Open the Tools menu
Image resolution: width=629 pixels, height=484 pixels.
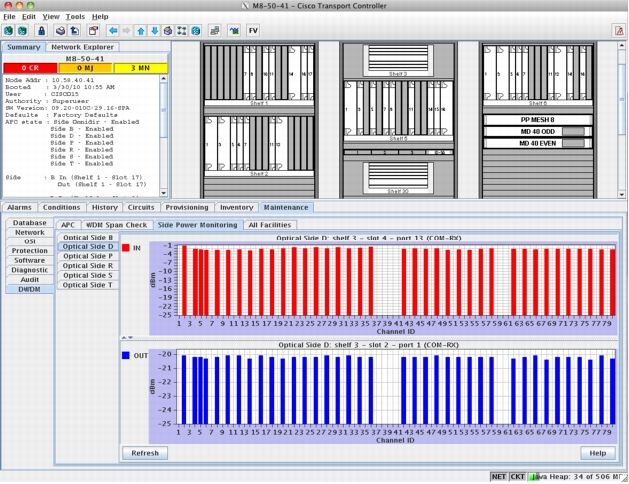click(75, 16)
